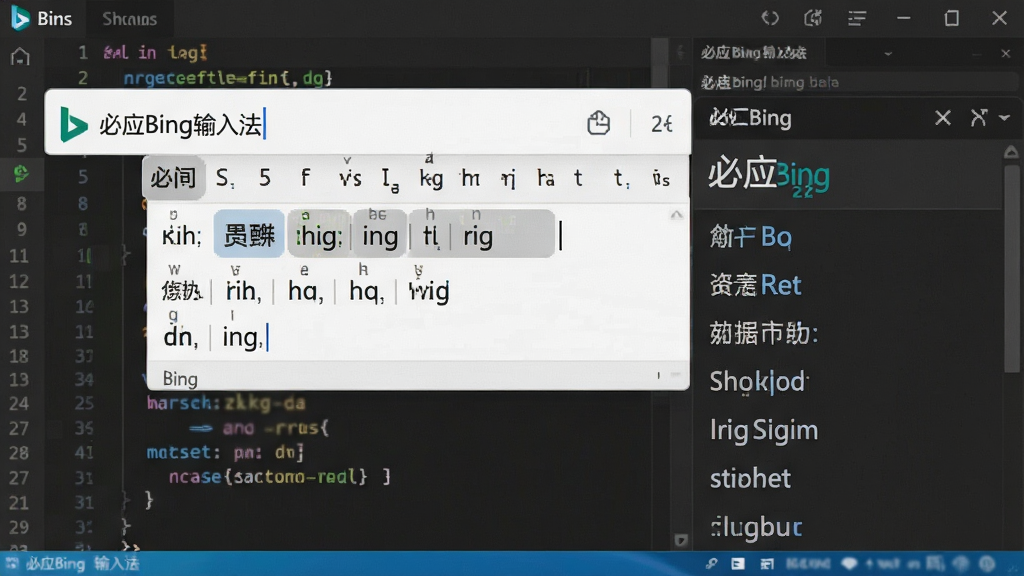Open dropdown arrow in 必应Bing panel tab bar
Viewport: 1024px width, 576px height.
pos(888,54)
